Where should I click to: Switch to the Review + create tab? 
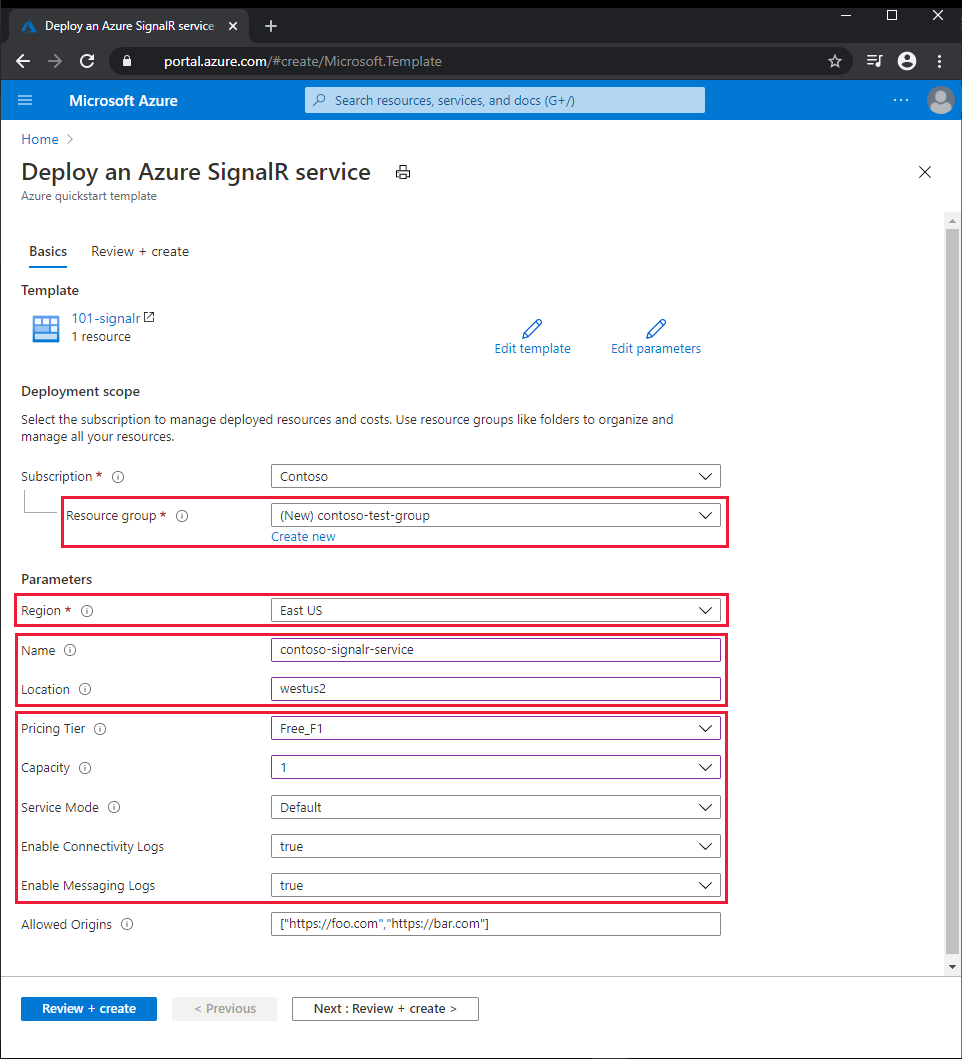coord(139,251)
